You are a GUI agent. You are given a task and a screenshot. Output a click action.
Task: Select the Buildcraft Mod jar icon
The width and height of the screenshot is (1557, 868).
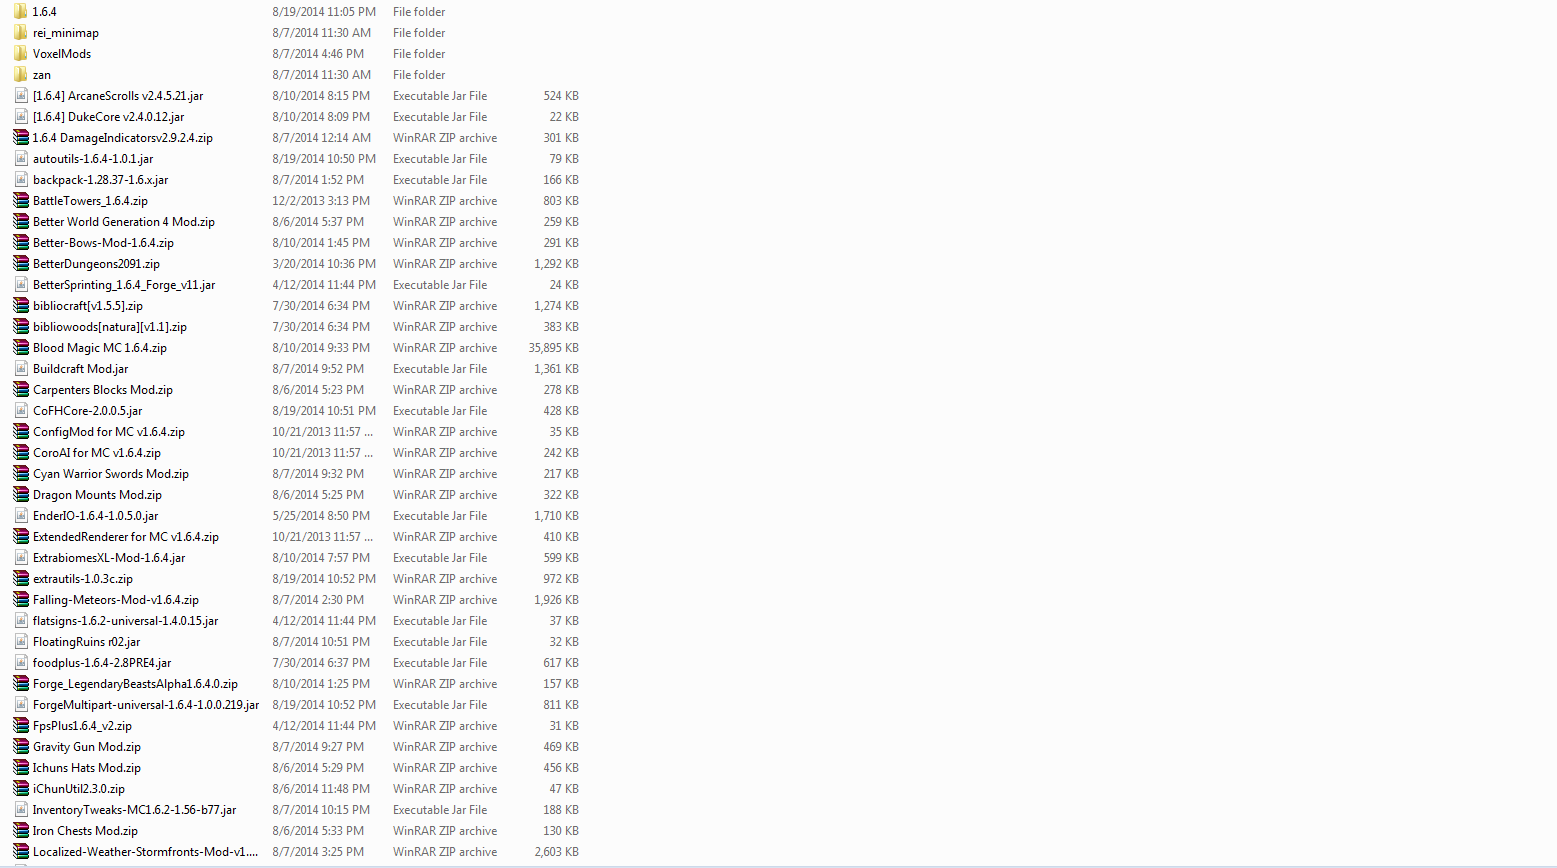(x=20, y=369)
